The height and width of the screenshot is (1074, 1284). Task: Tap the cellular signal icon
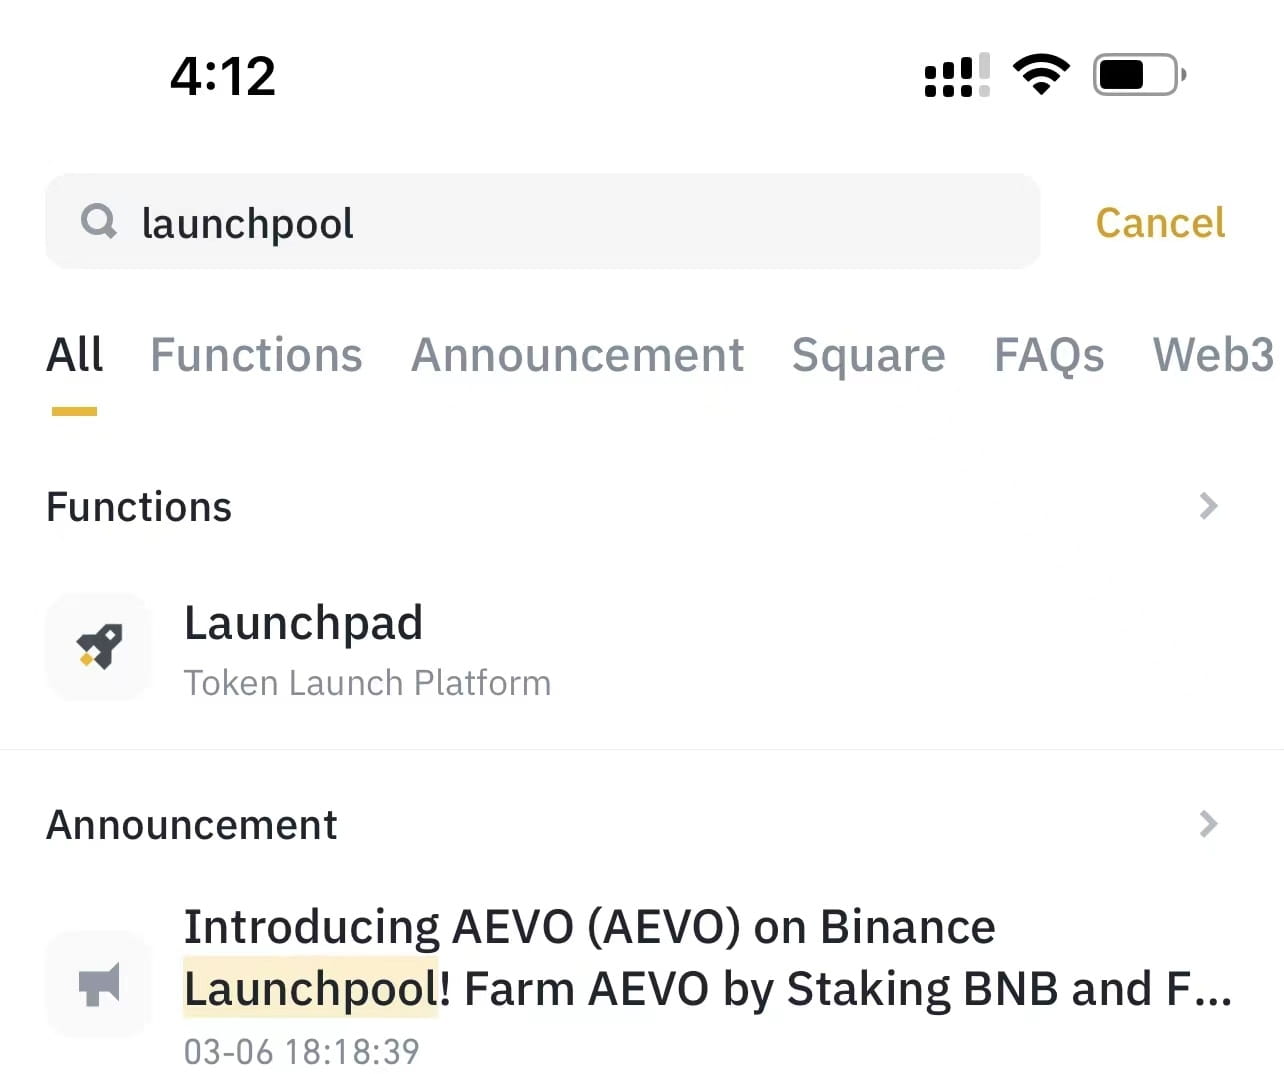tap(956, 75)
